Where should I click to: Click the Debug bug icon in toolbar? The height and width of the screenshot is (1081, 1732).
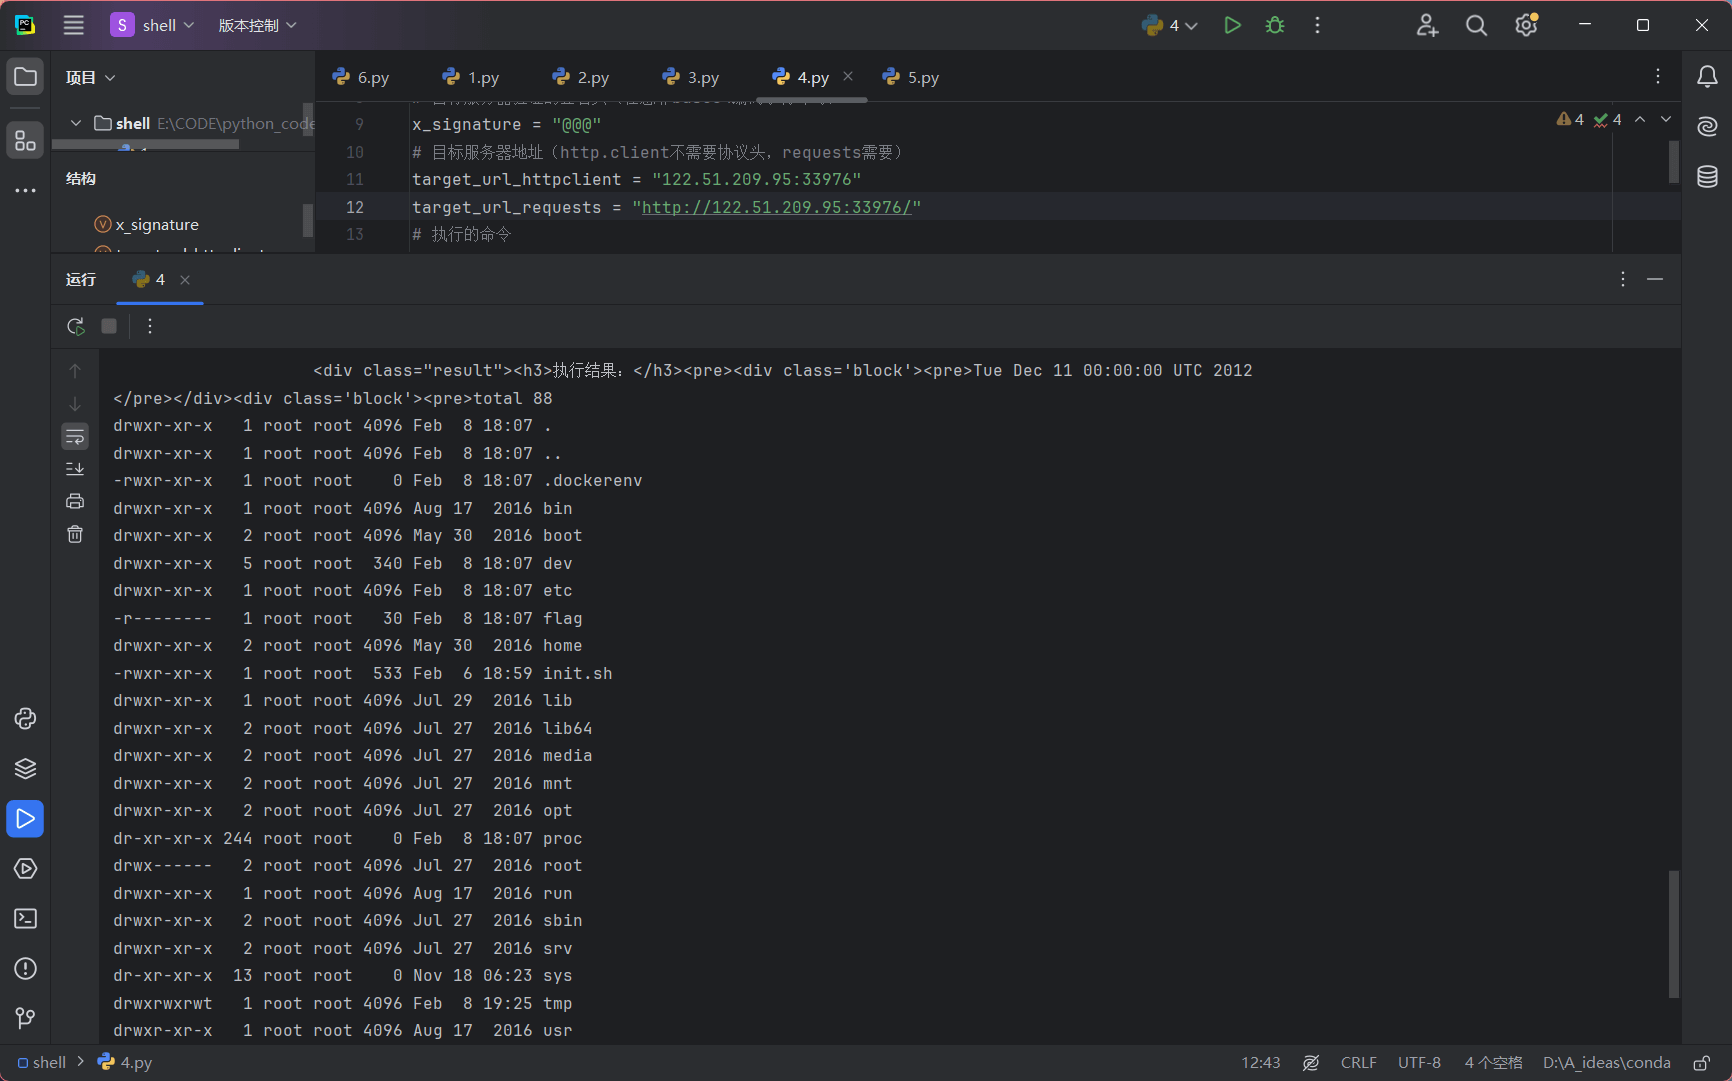1275,26
